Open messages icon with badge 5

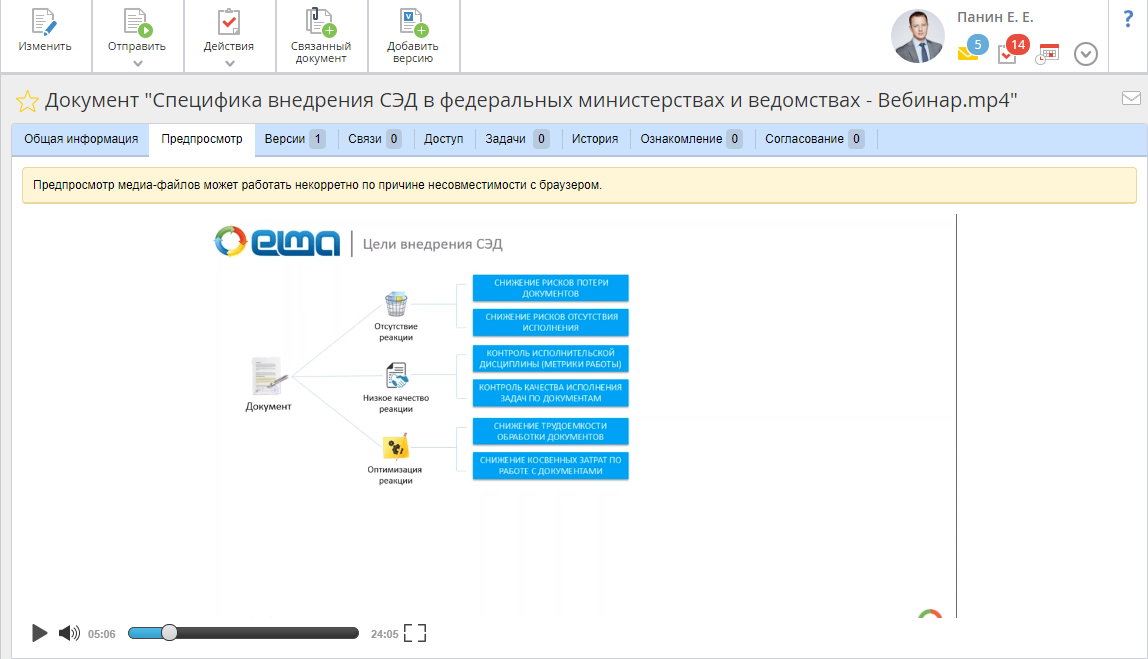point(972,48)
